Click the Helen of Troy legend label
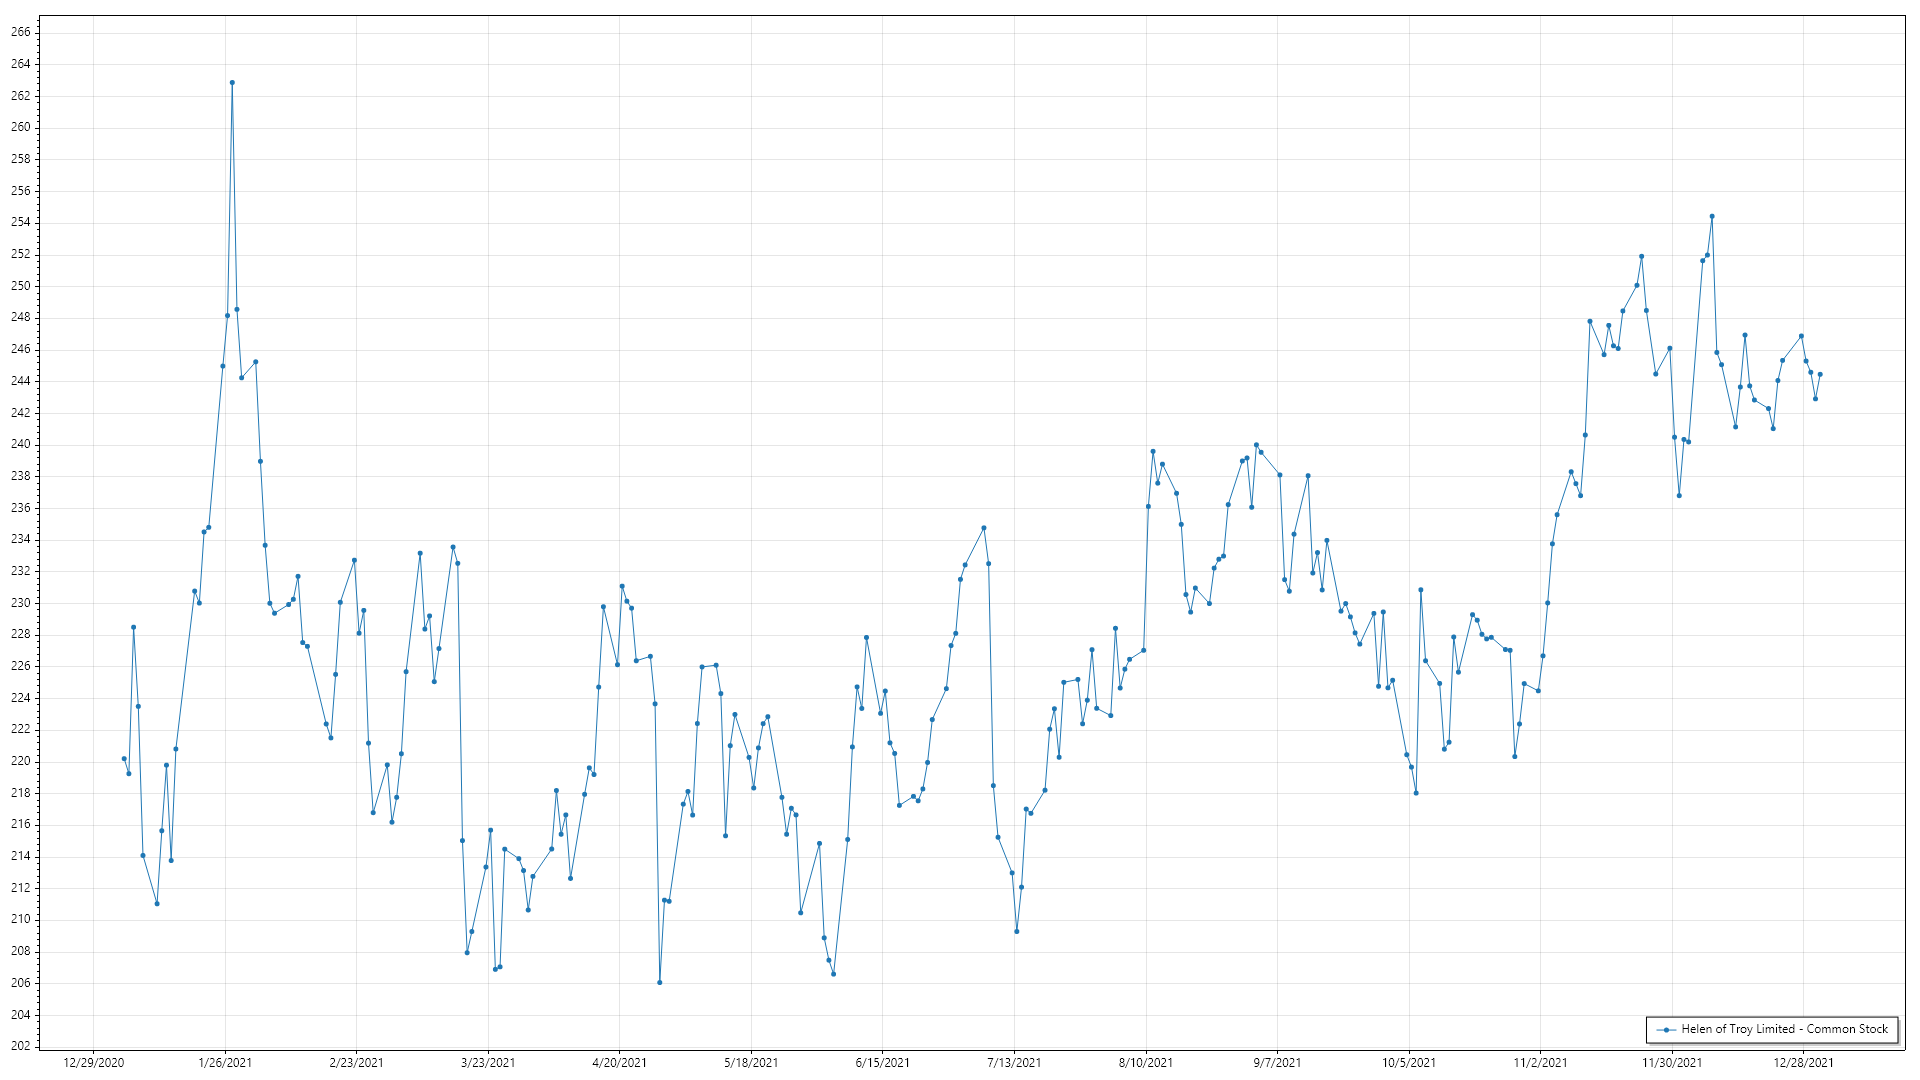1920x1080 pixels. tap(1784, 1029)
